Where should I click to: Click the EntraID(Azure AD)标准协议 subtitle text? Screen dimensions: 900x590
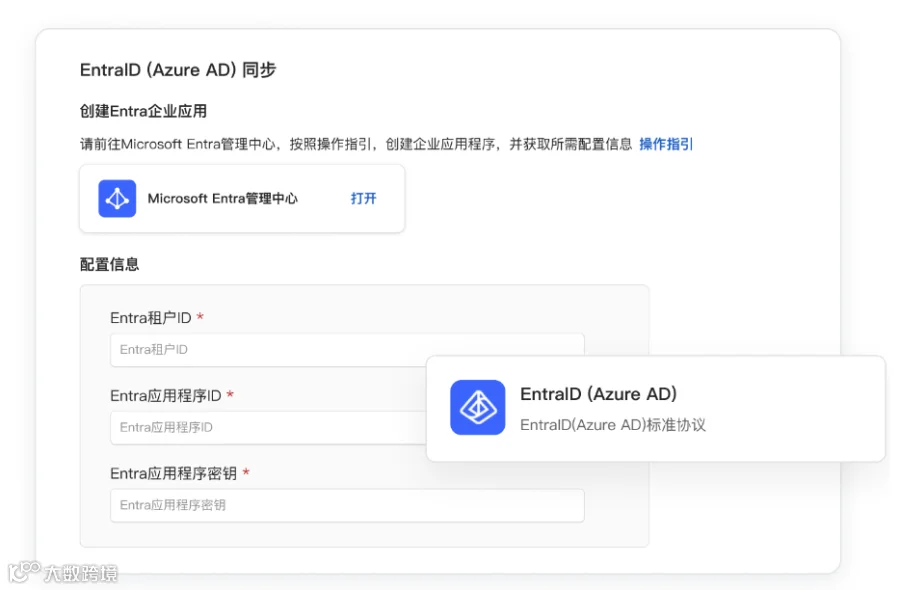pyautogui.click(x=612, y=425)
